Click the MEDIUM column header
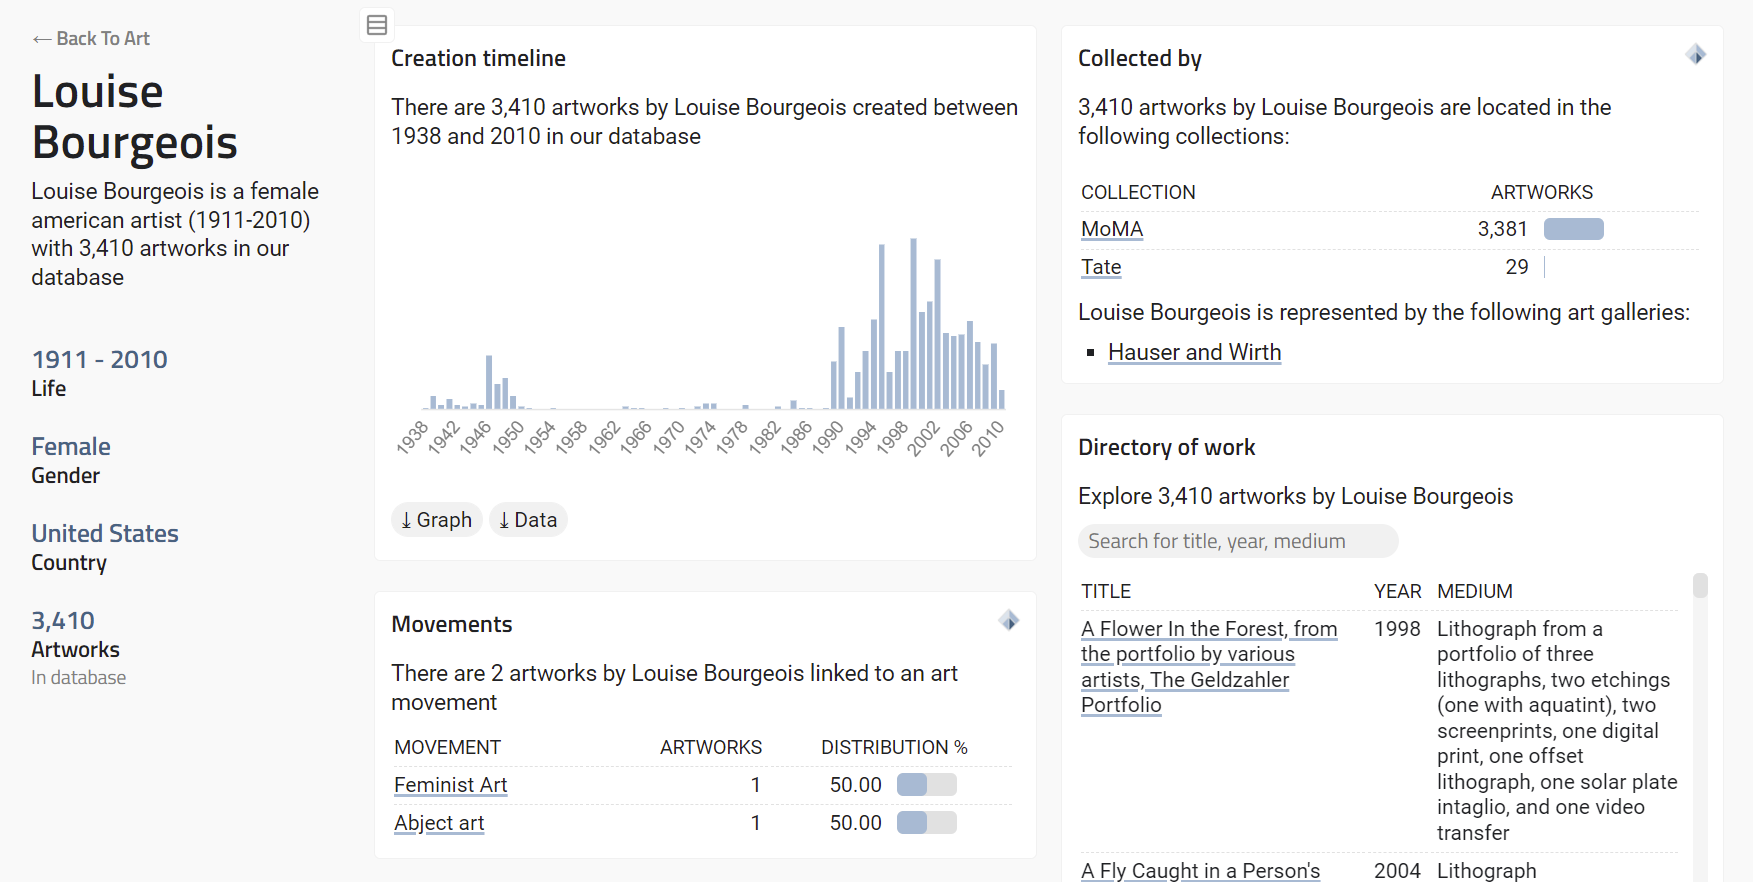 1474,591
